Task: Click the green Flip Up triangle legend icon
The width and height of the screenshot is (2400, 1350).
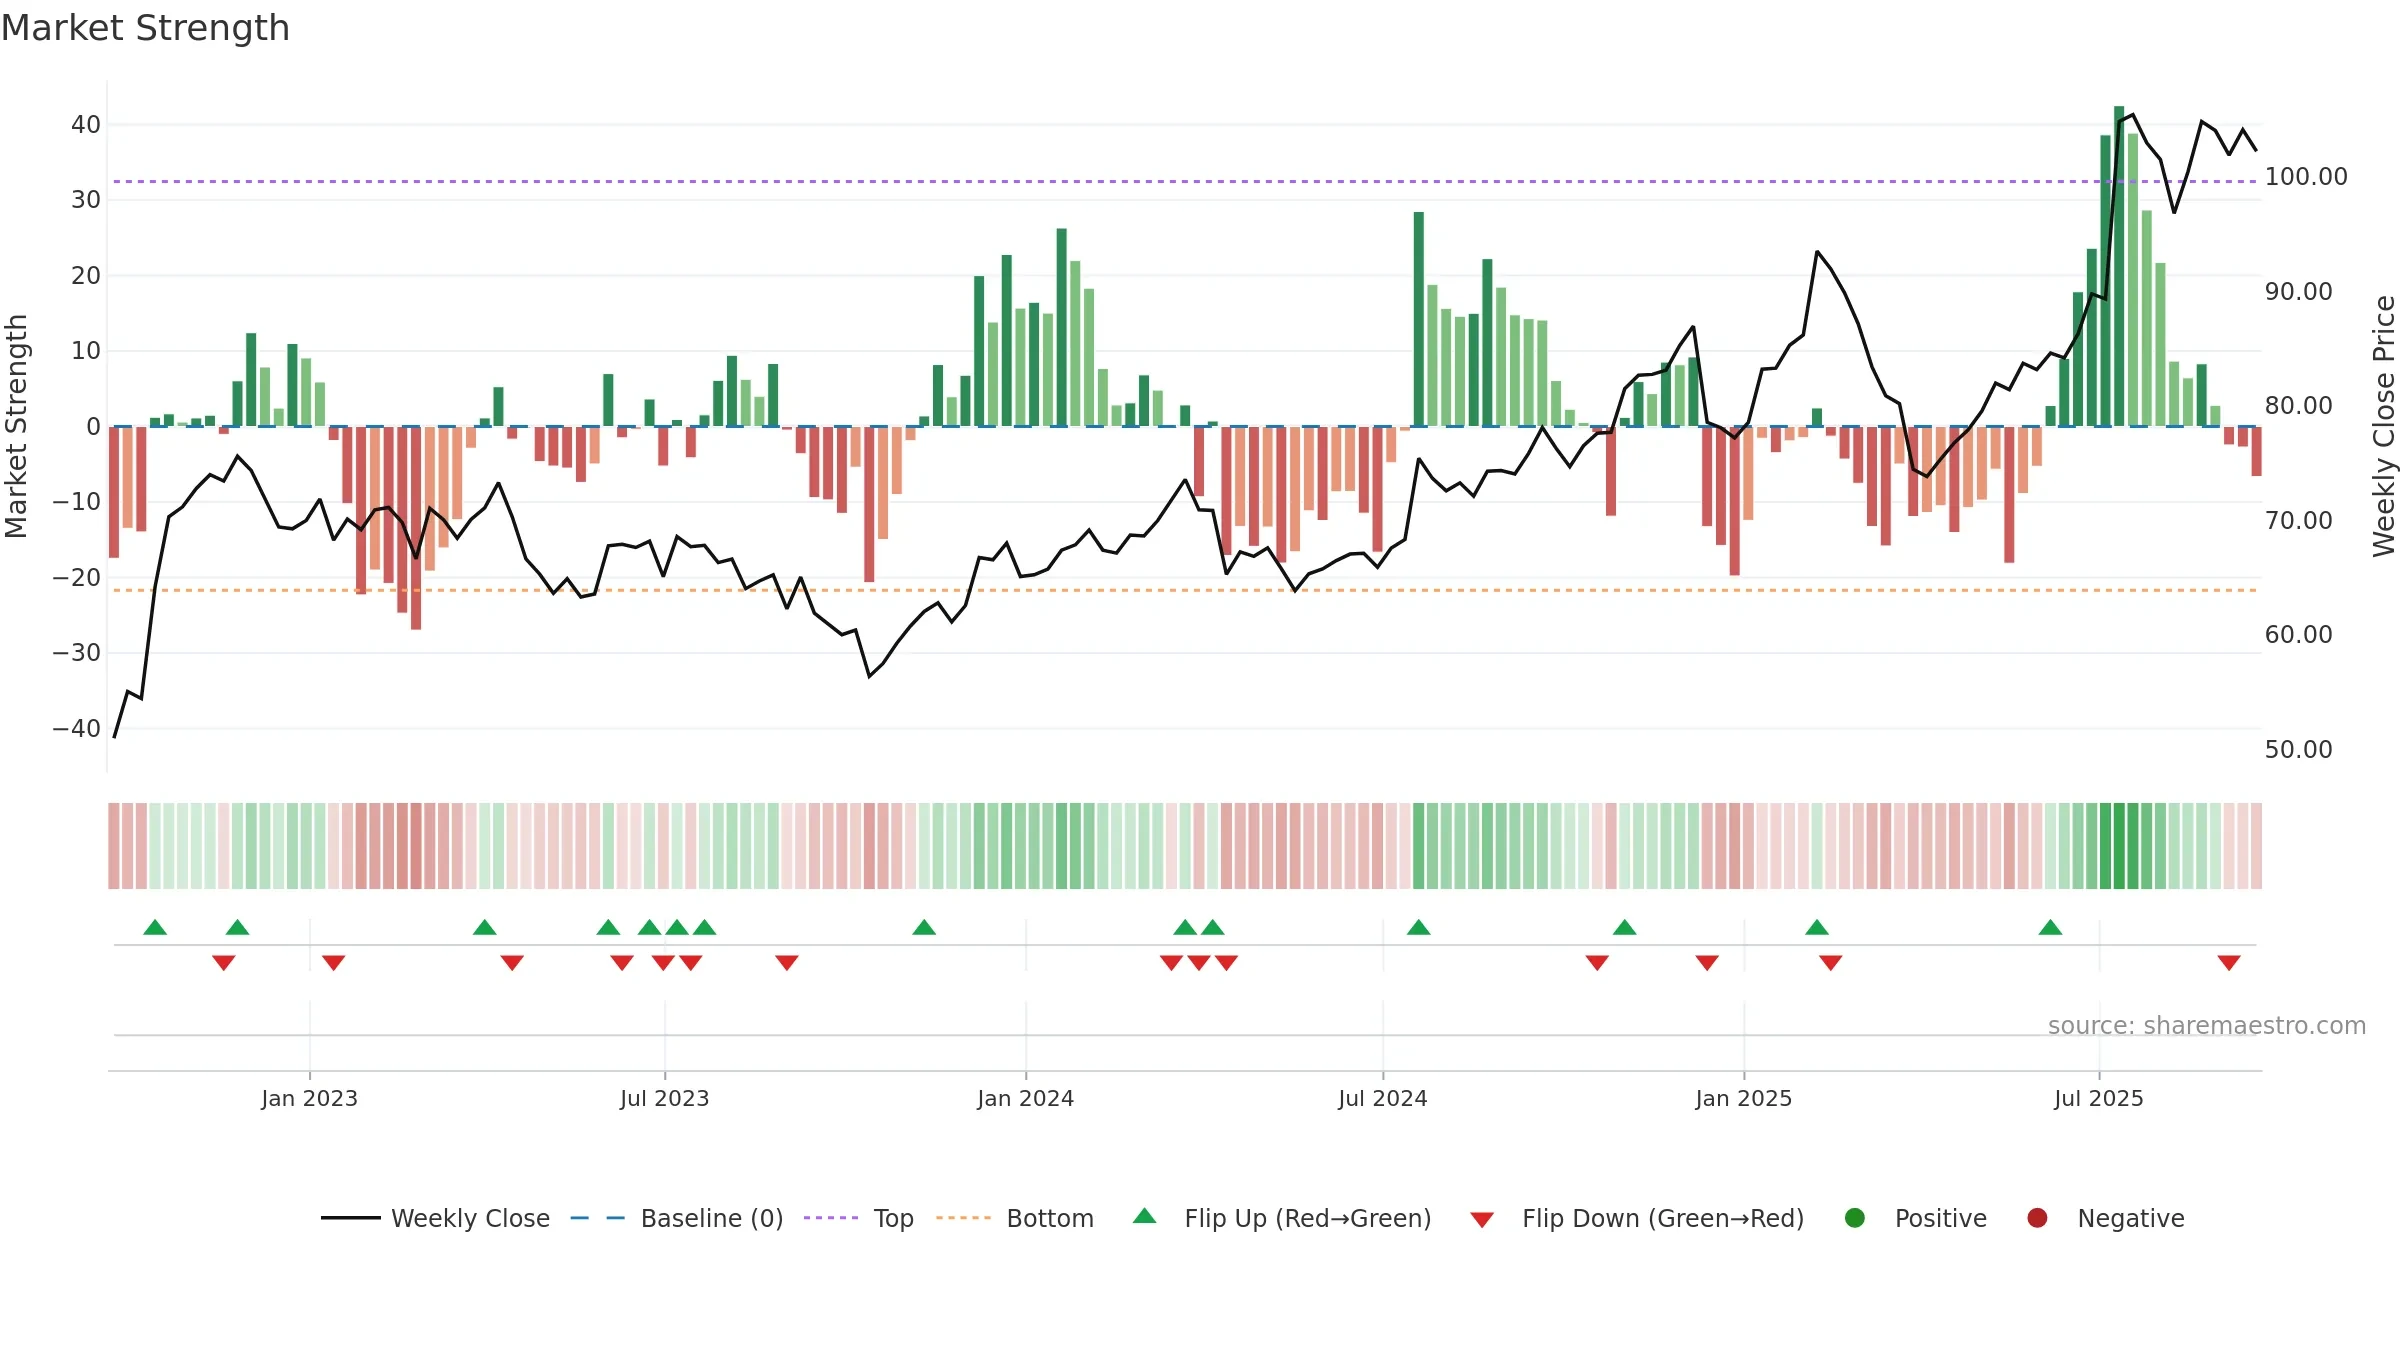Action: pyautogui.click(x=1145, y=1216)
